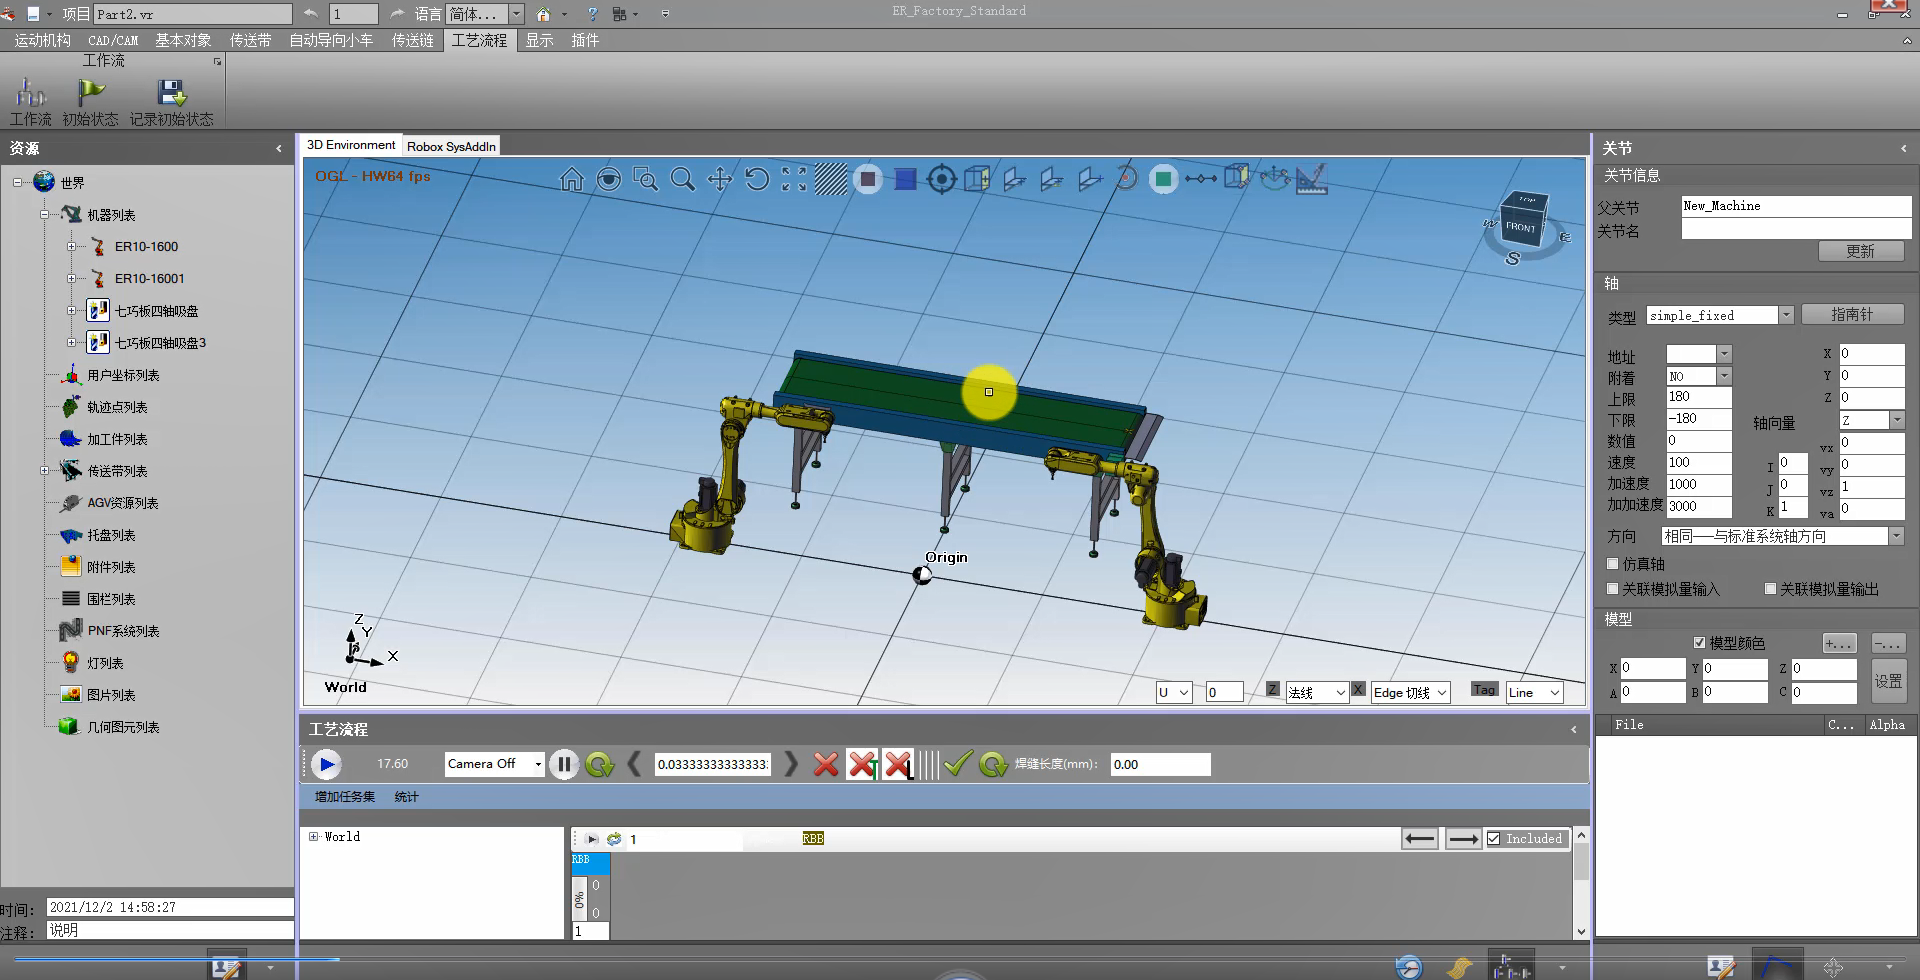Image resolution: width=1920 pixels, height=980 pixels.
Task: Uncheck the 模型颜色 checkbox
Action: click(1699, 643)
